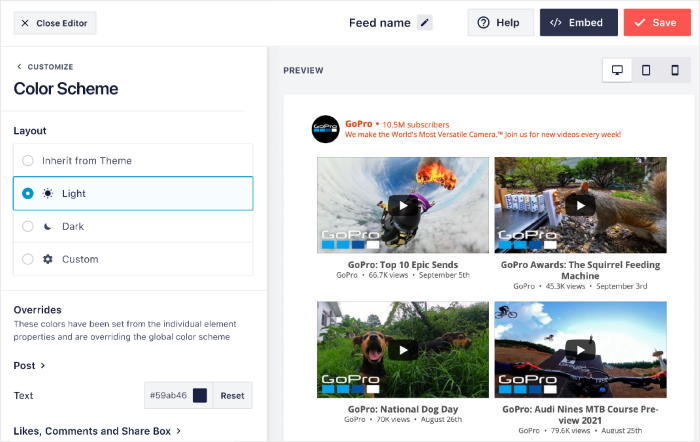This screenshot has height=442, width=700.
Task: Expand the Post overrides section
Action: click(29, 366)
